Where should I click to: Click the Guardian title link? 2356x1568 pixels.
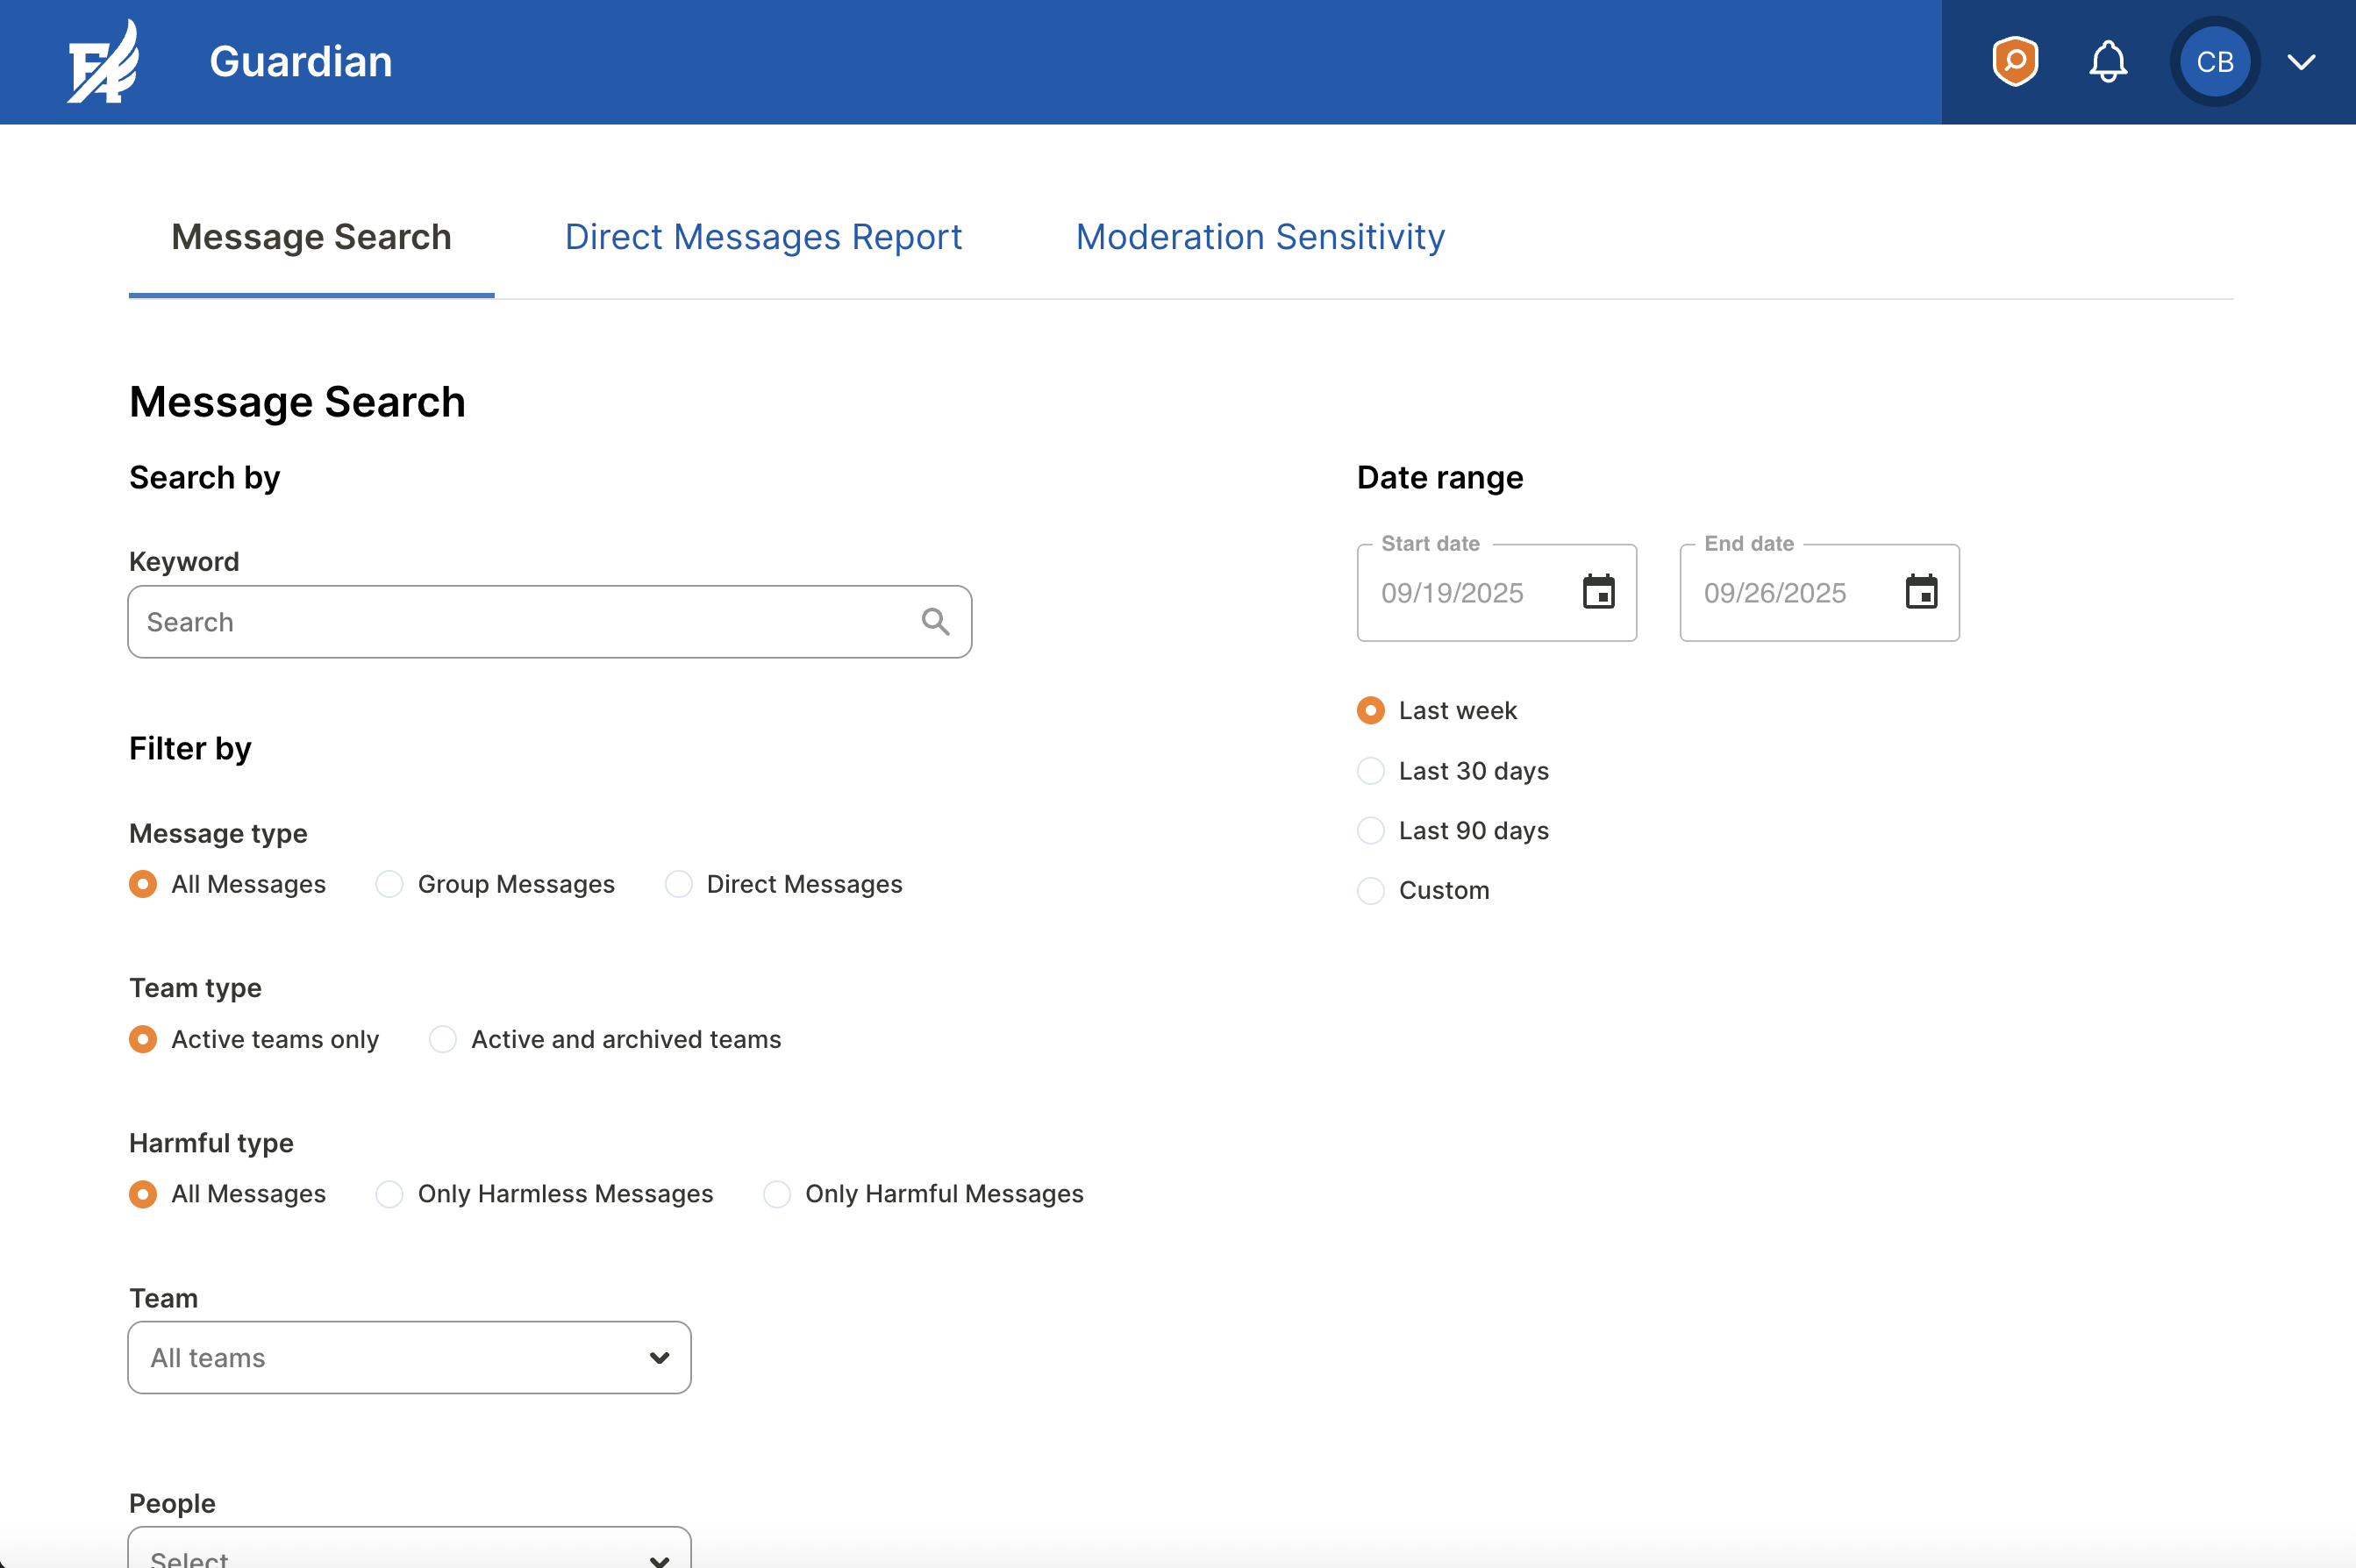[x=300, y=62]
